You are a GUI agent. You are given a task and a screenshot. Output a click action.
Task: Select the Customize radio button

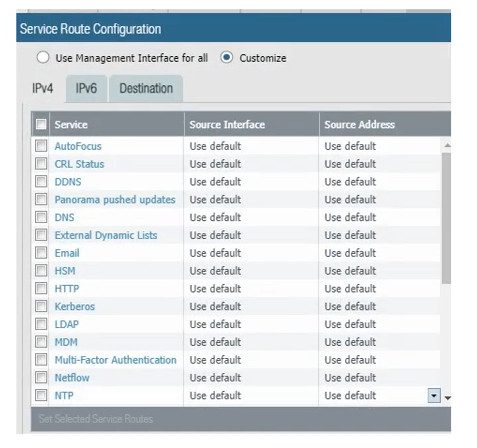pos(227,58)
